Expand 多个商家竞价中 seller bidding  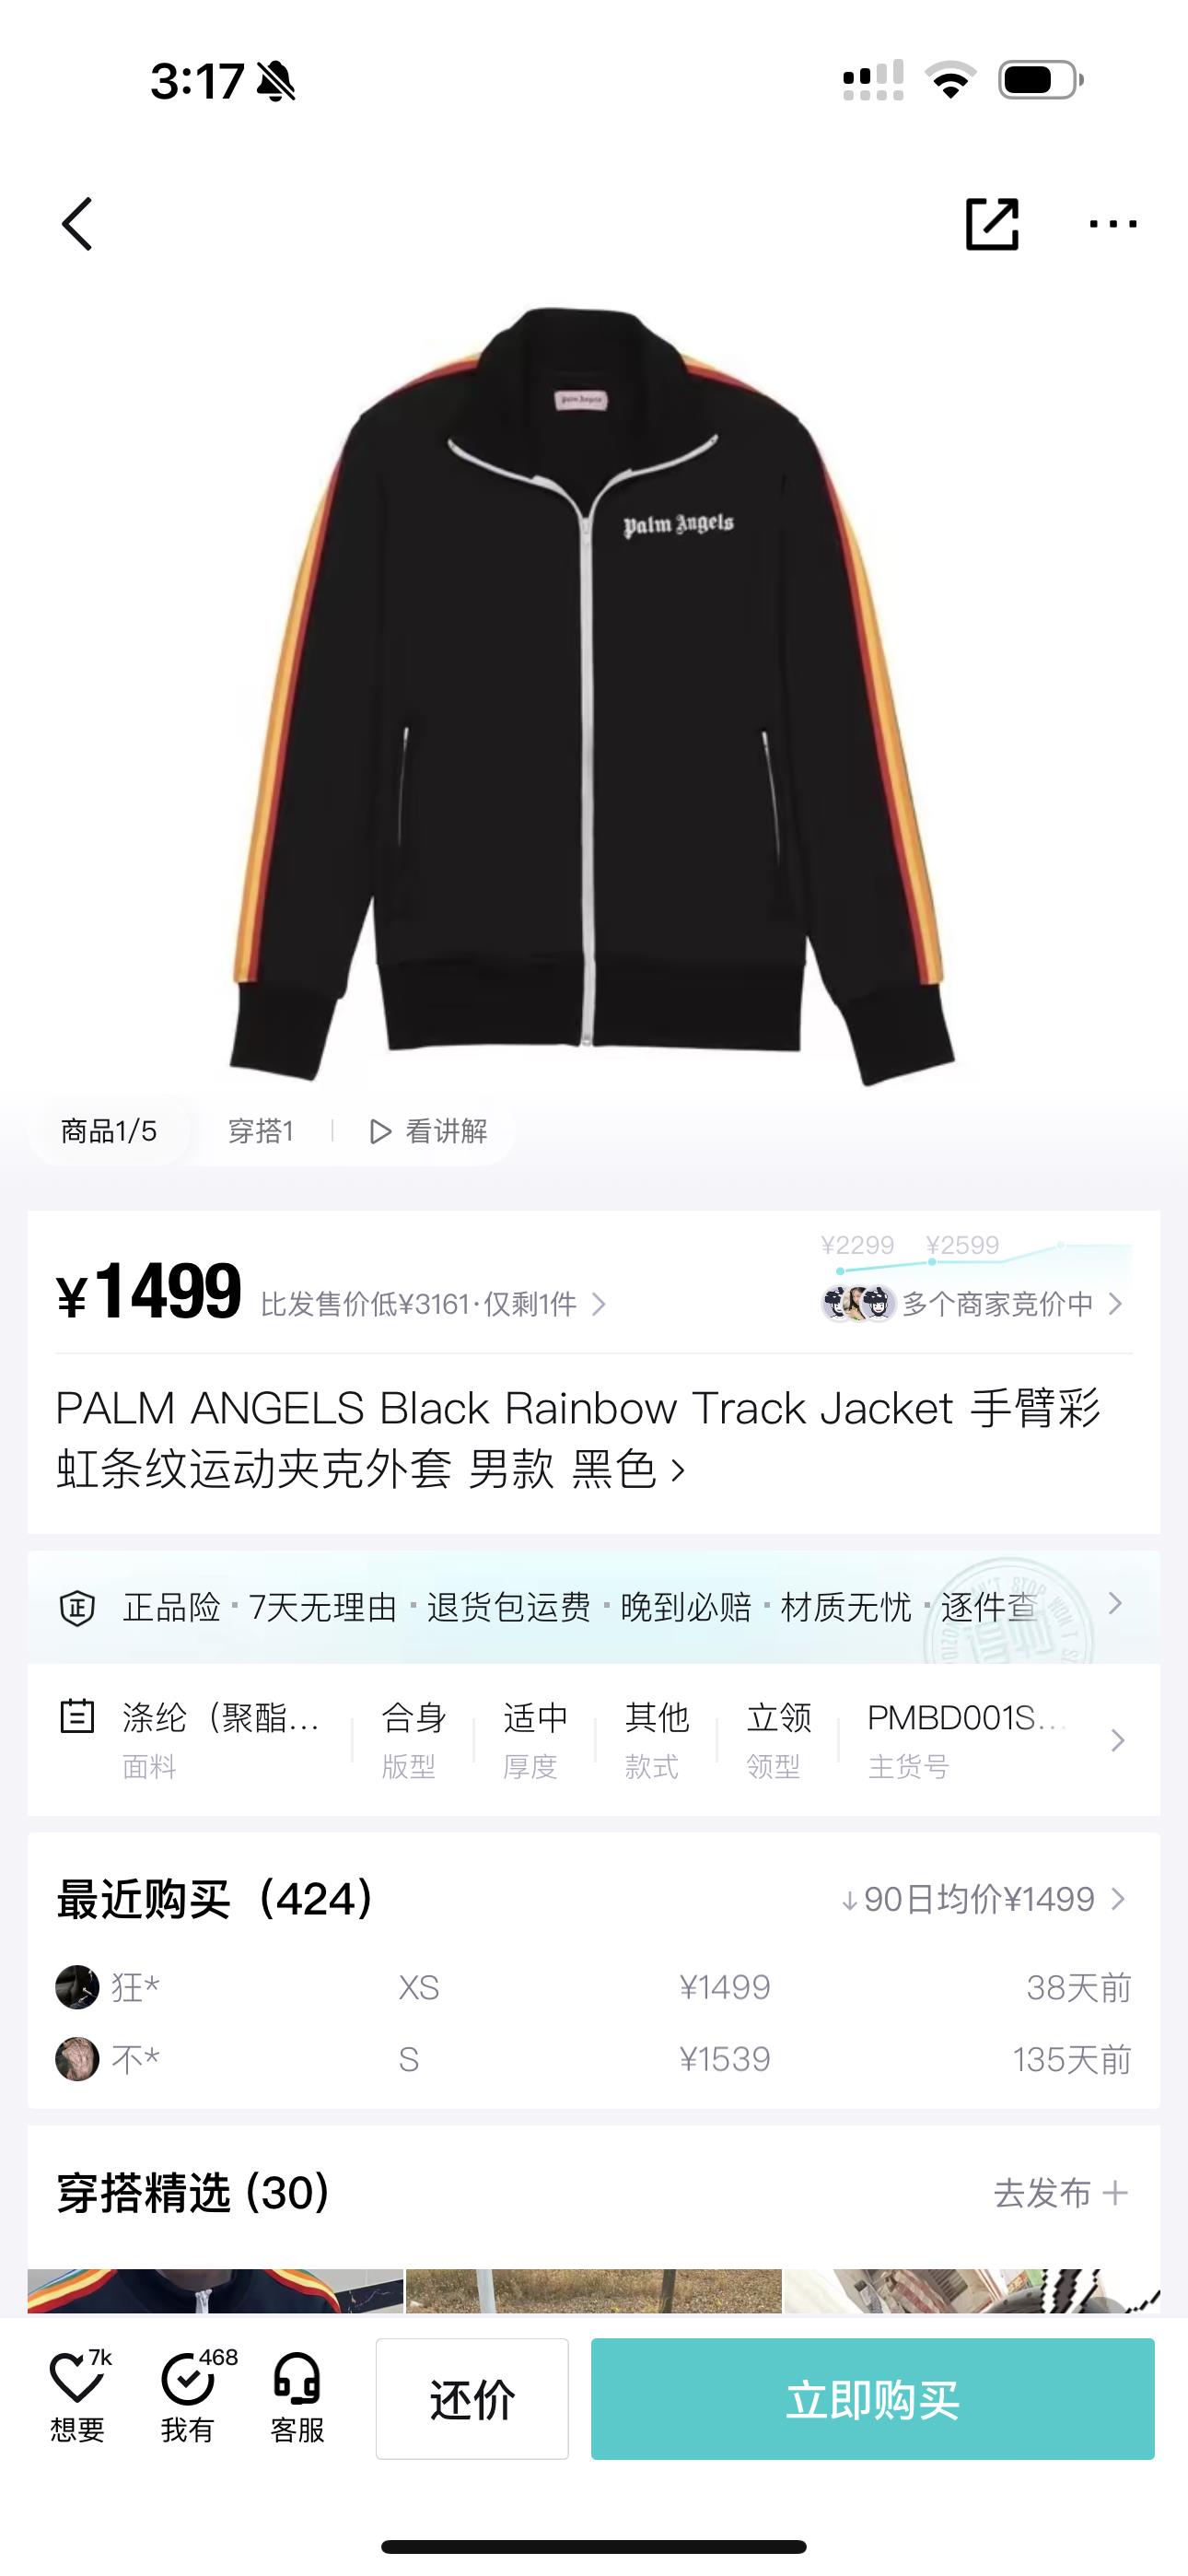pos(972,1304)
